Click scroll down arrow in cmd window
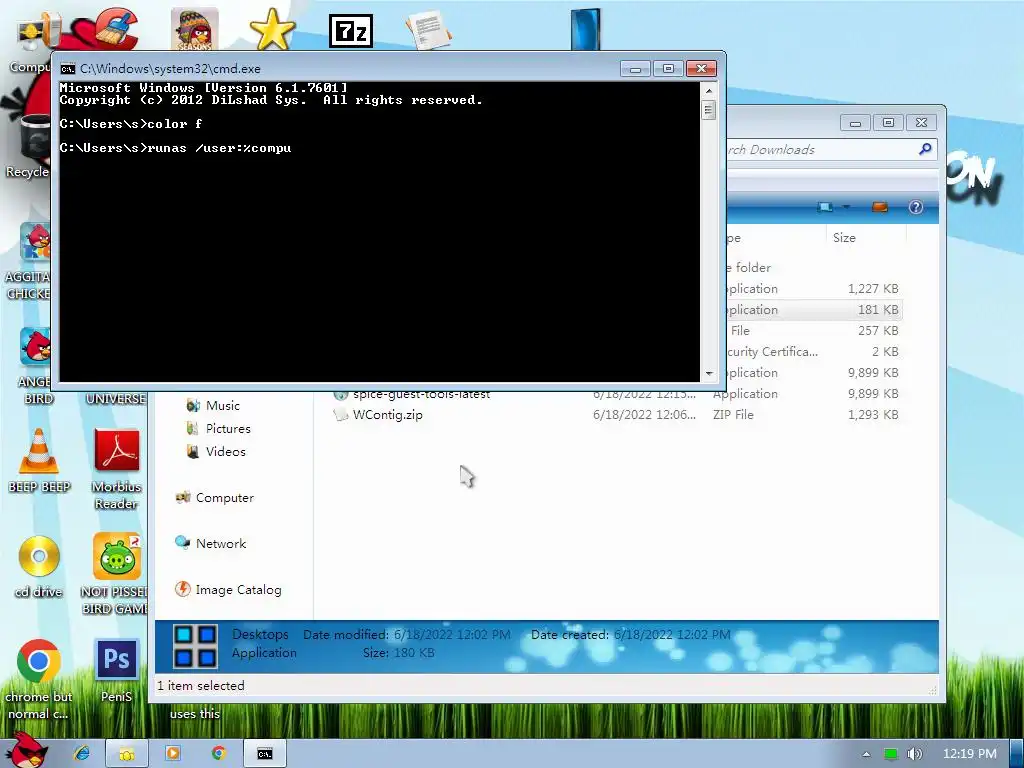Viewport: 1024px width, 768px height. click(709, 374)
